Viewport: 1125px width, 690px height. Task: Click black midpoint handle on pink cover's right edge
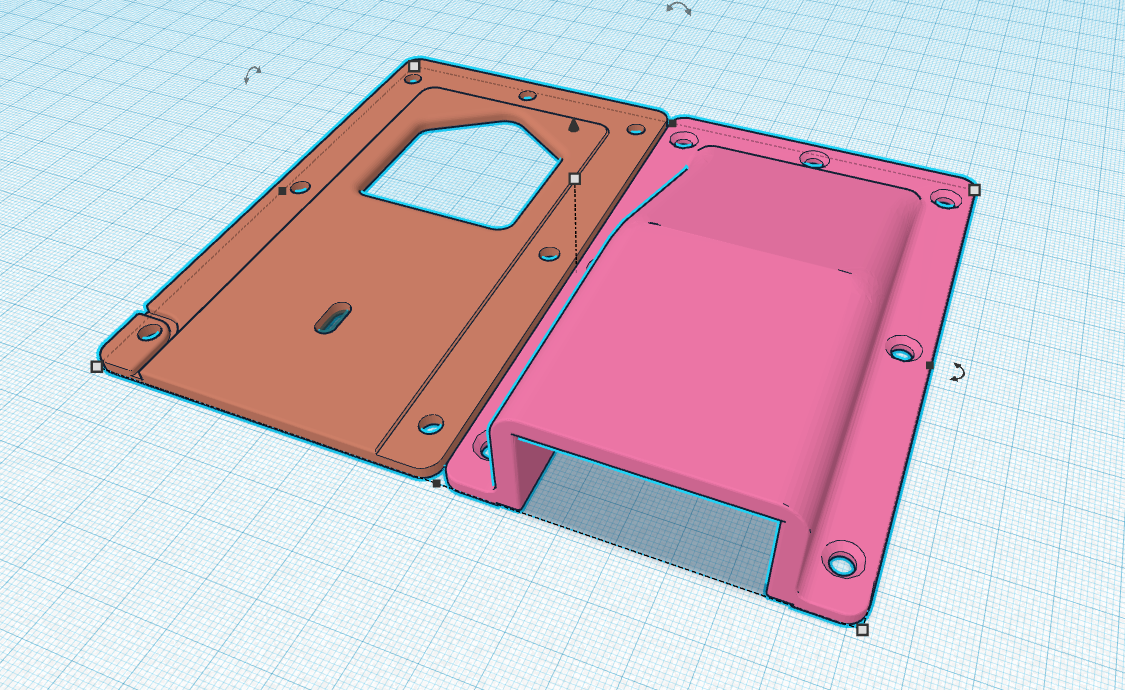point(930,366)
